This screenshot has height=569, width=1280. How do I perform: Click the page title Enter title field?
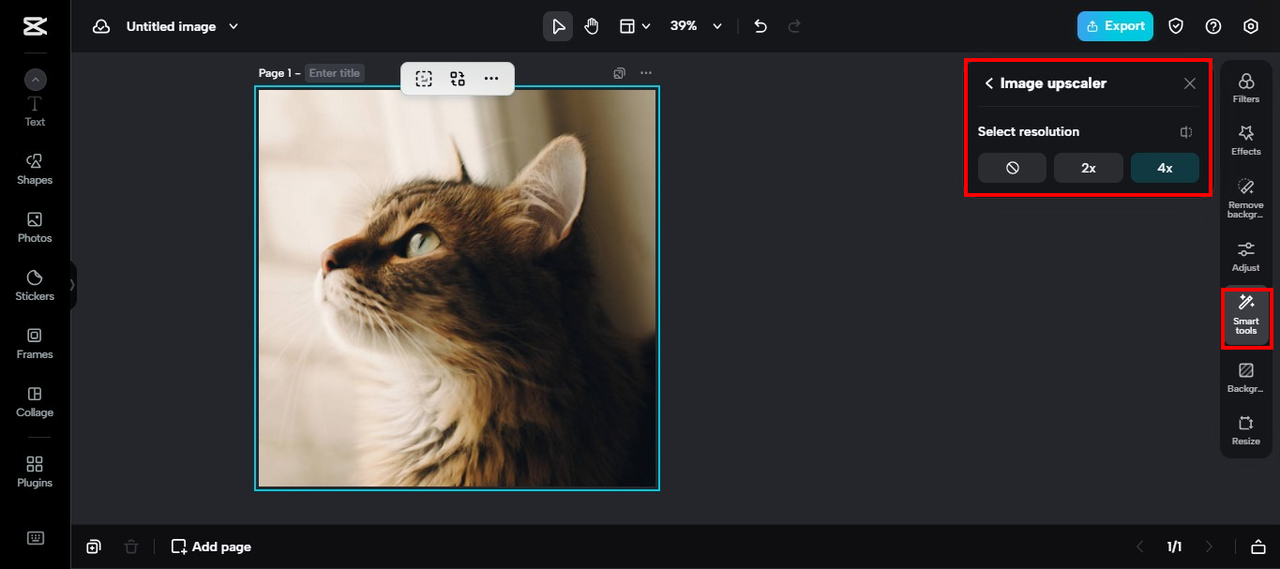tap(335, 73)
